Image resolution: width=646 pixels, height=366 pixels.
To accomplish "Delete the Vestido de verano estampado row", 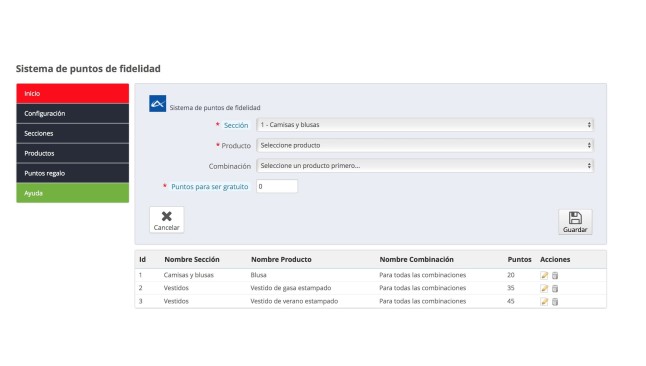I will tap(555, 302).
